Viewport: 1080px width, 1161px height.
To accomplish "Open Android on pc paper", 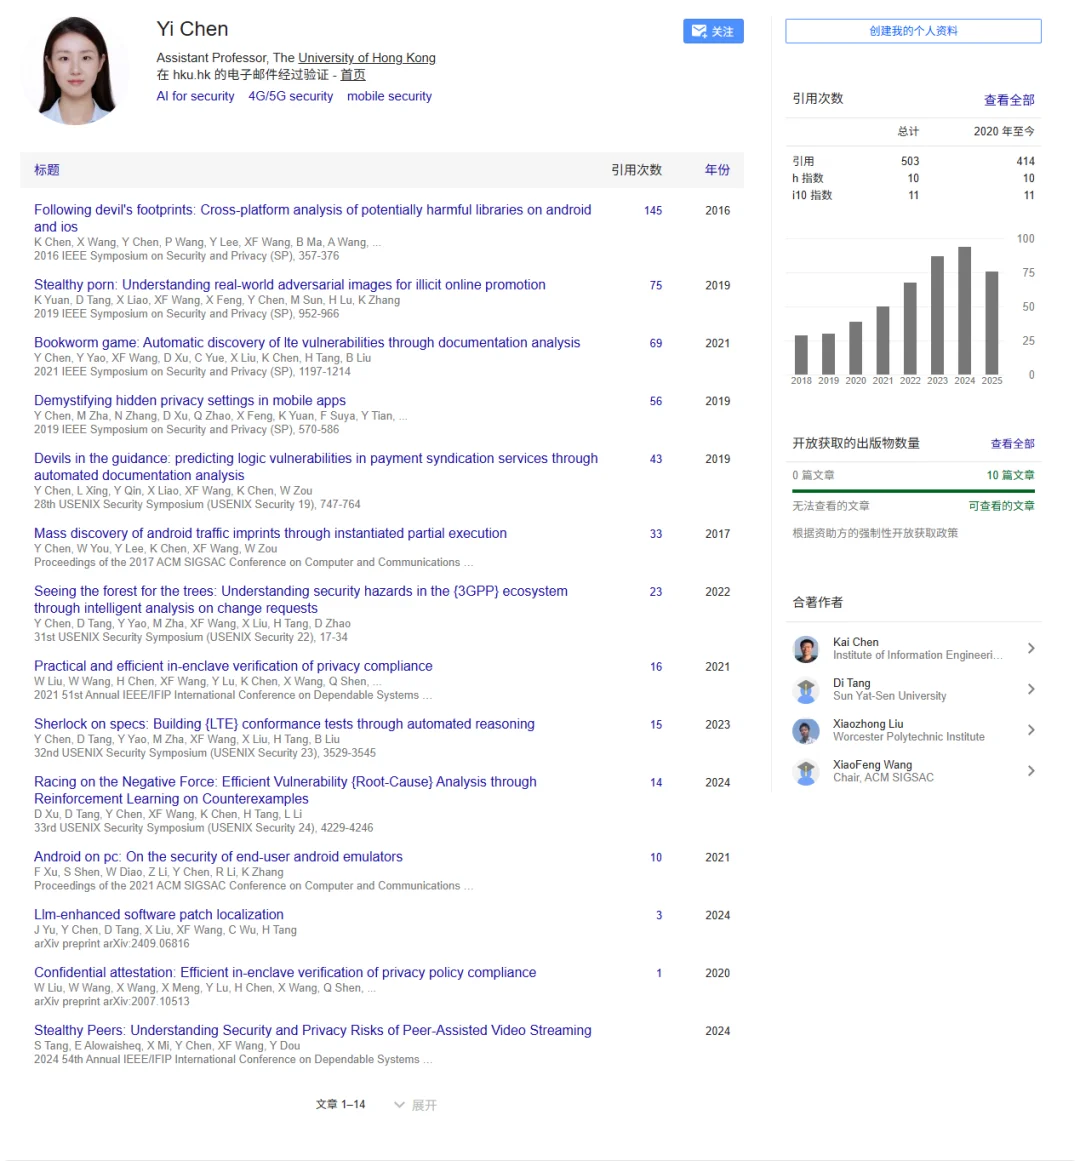I will pyautogui.click(x=218, y=857).
